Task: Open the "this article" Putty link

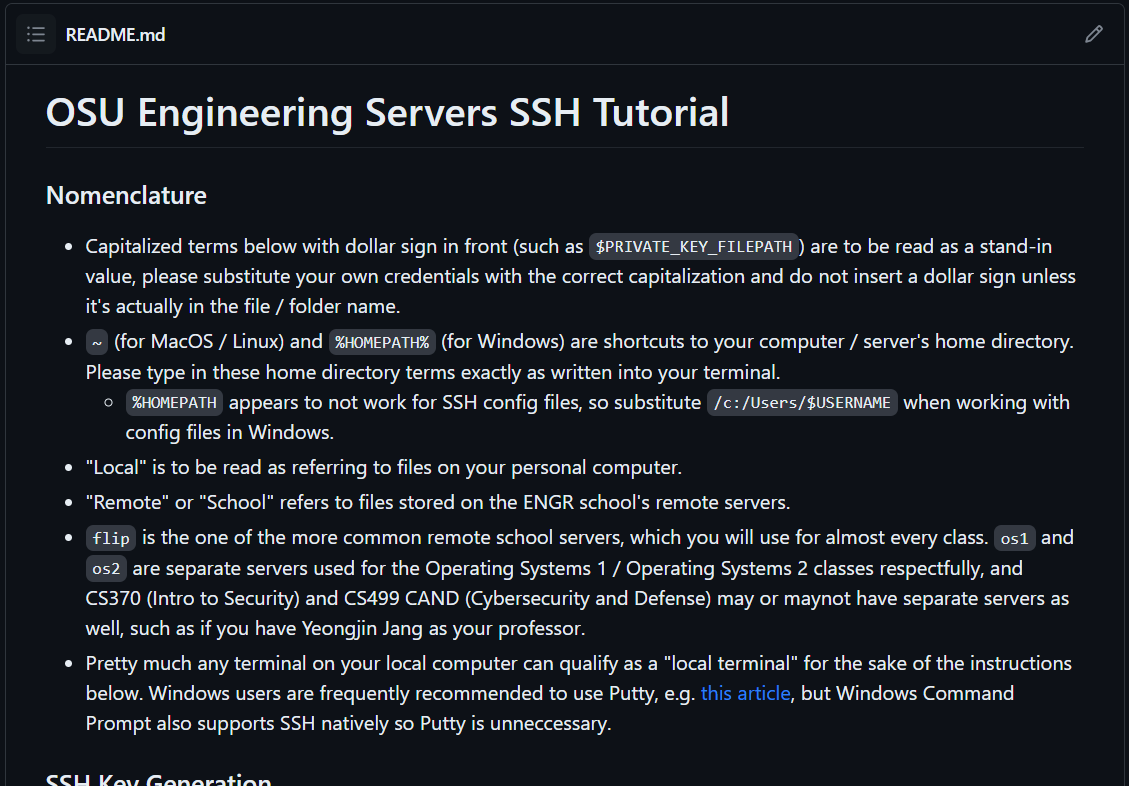Action: tap(745, 693)
